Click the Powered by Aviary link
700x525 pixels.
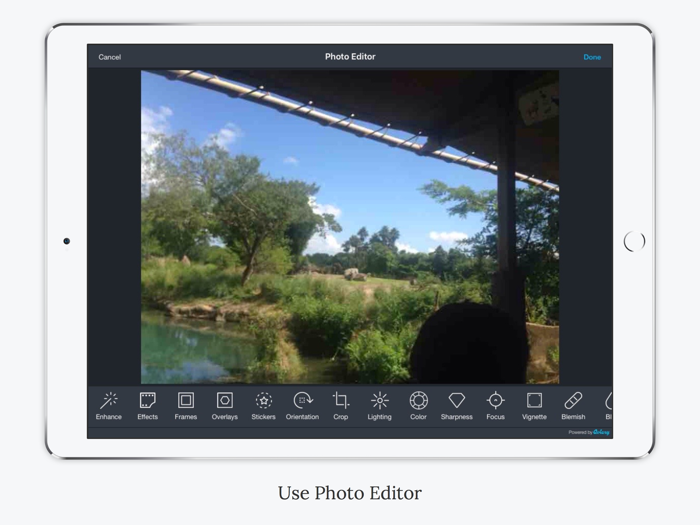point(589,432)
